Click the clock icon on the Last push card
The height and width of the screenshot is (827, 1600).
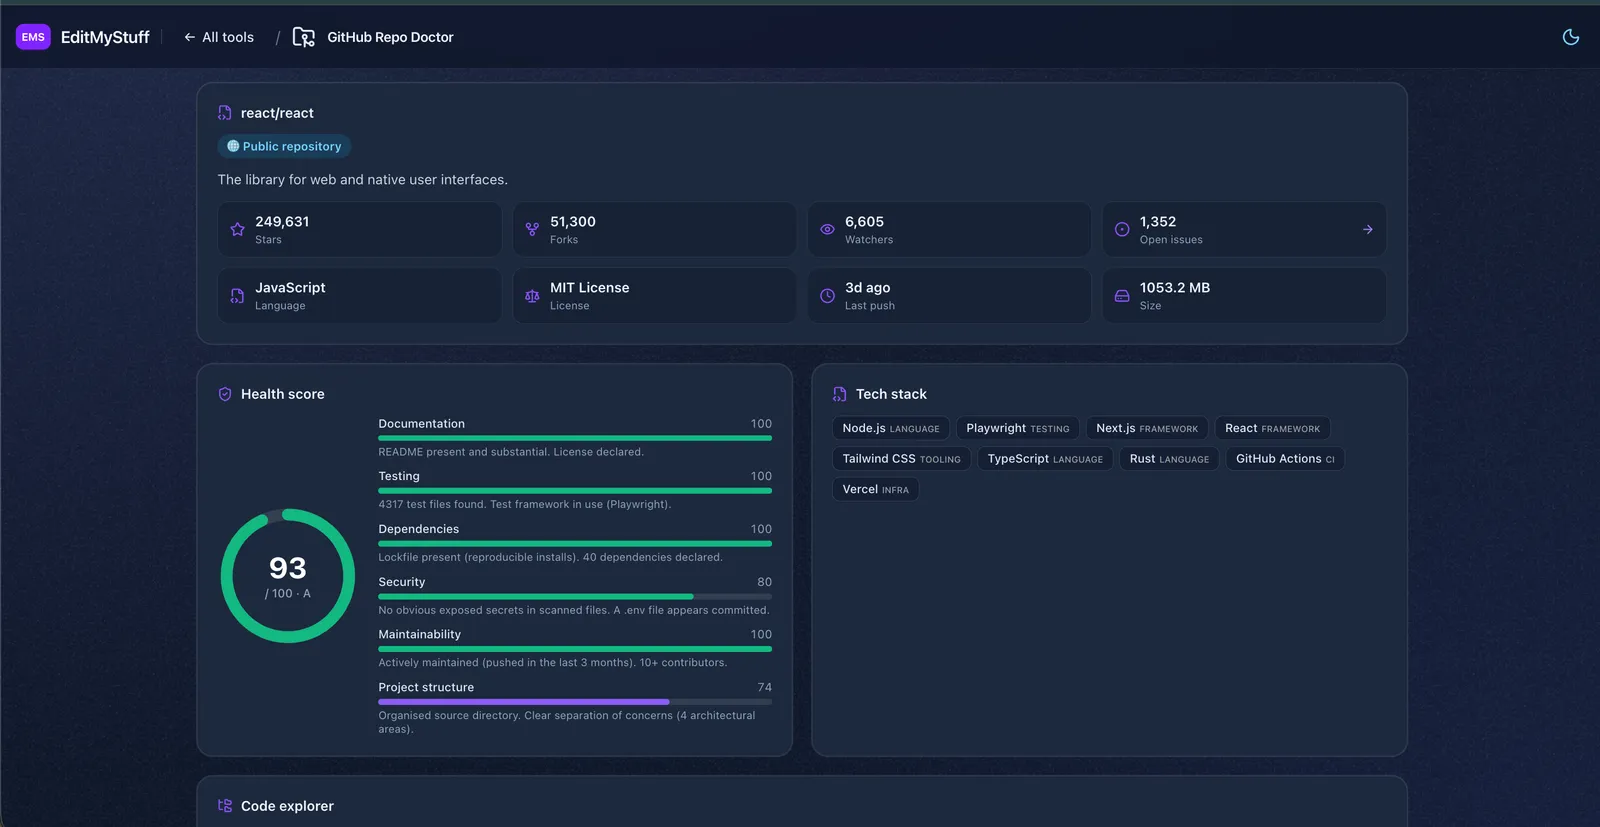[x=827, y=296]
